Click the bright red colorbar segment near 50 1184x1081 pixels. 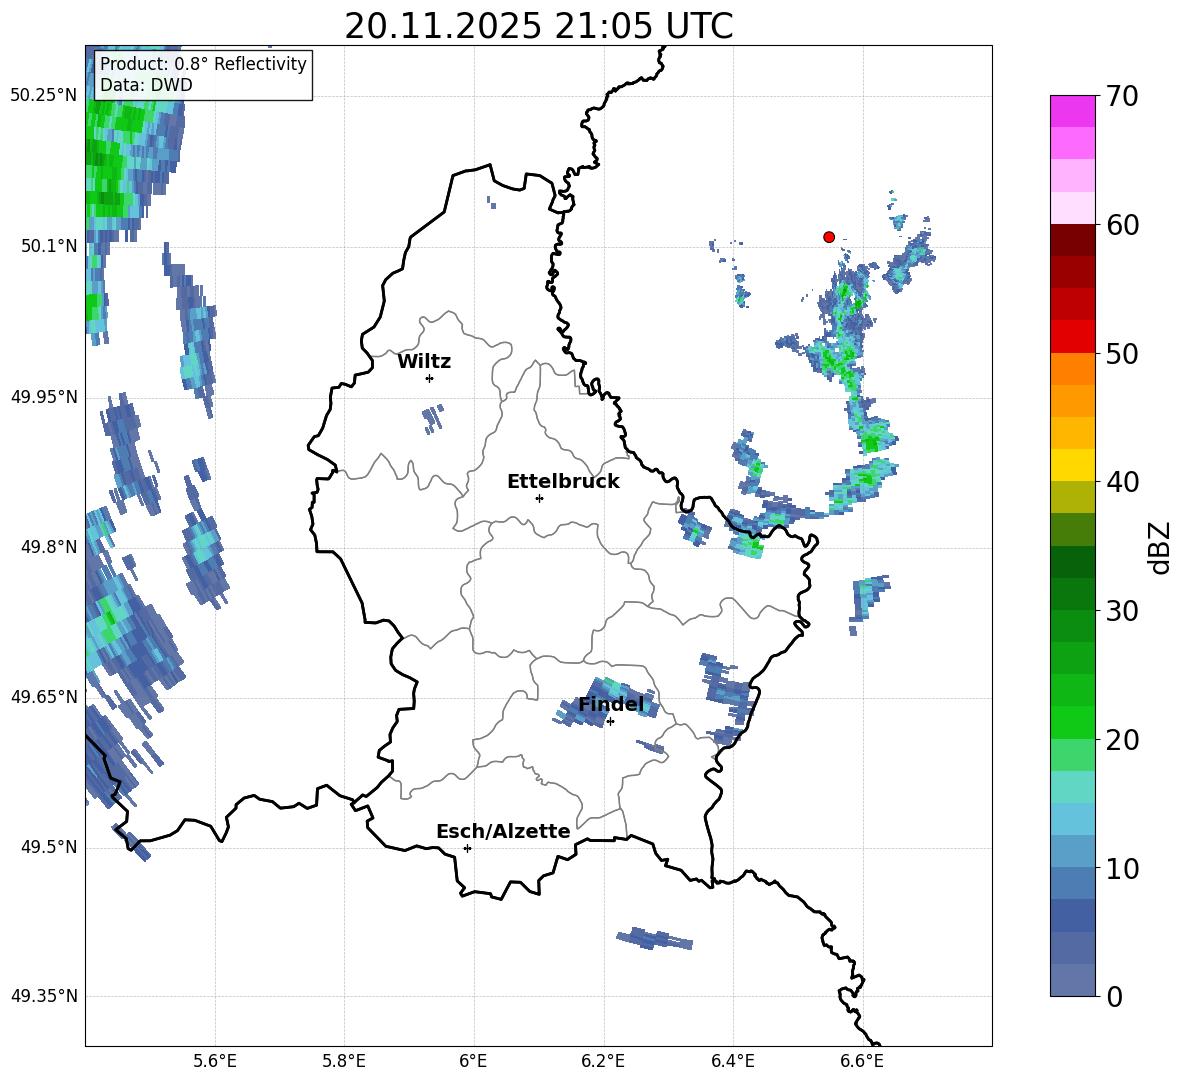(x=1072, y=337)
